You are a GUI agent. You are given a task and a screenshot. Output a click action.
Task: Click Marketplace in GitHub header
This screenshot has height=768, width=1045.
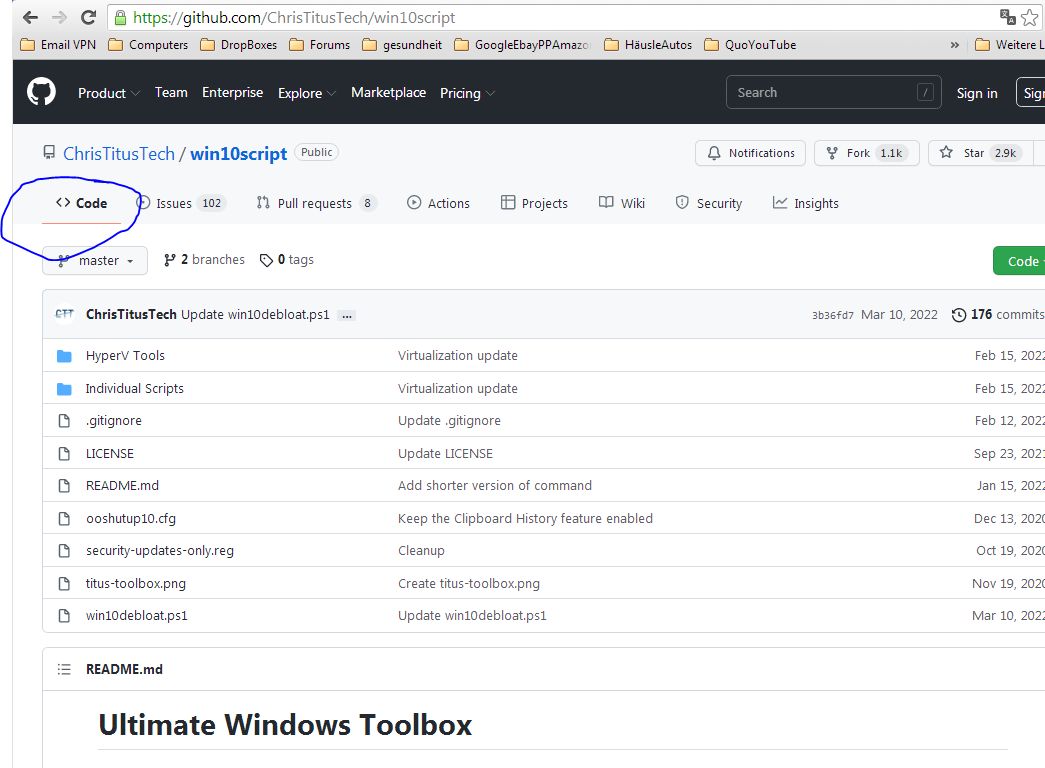point(388,92)
